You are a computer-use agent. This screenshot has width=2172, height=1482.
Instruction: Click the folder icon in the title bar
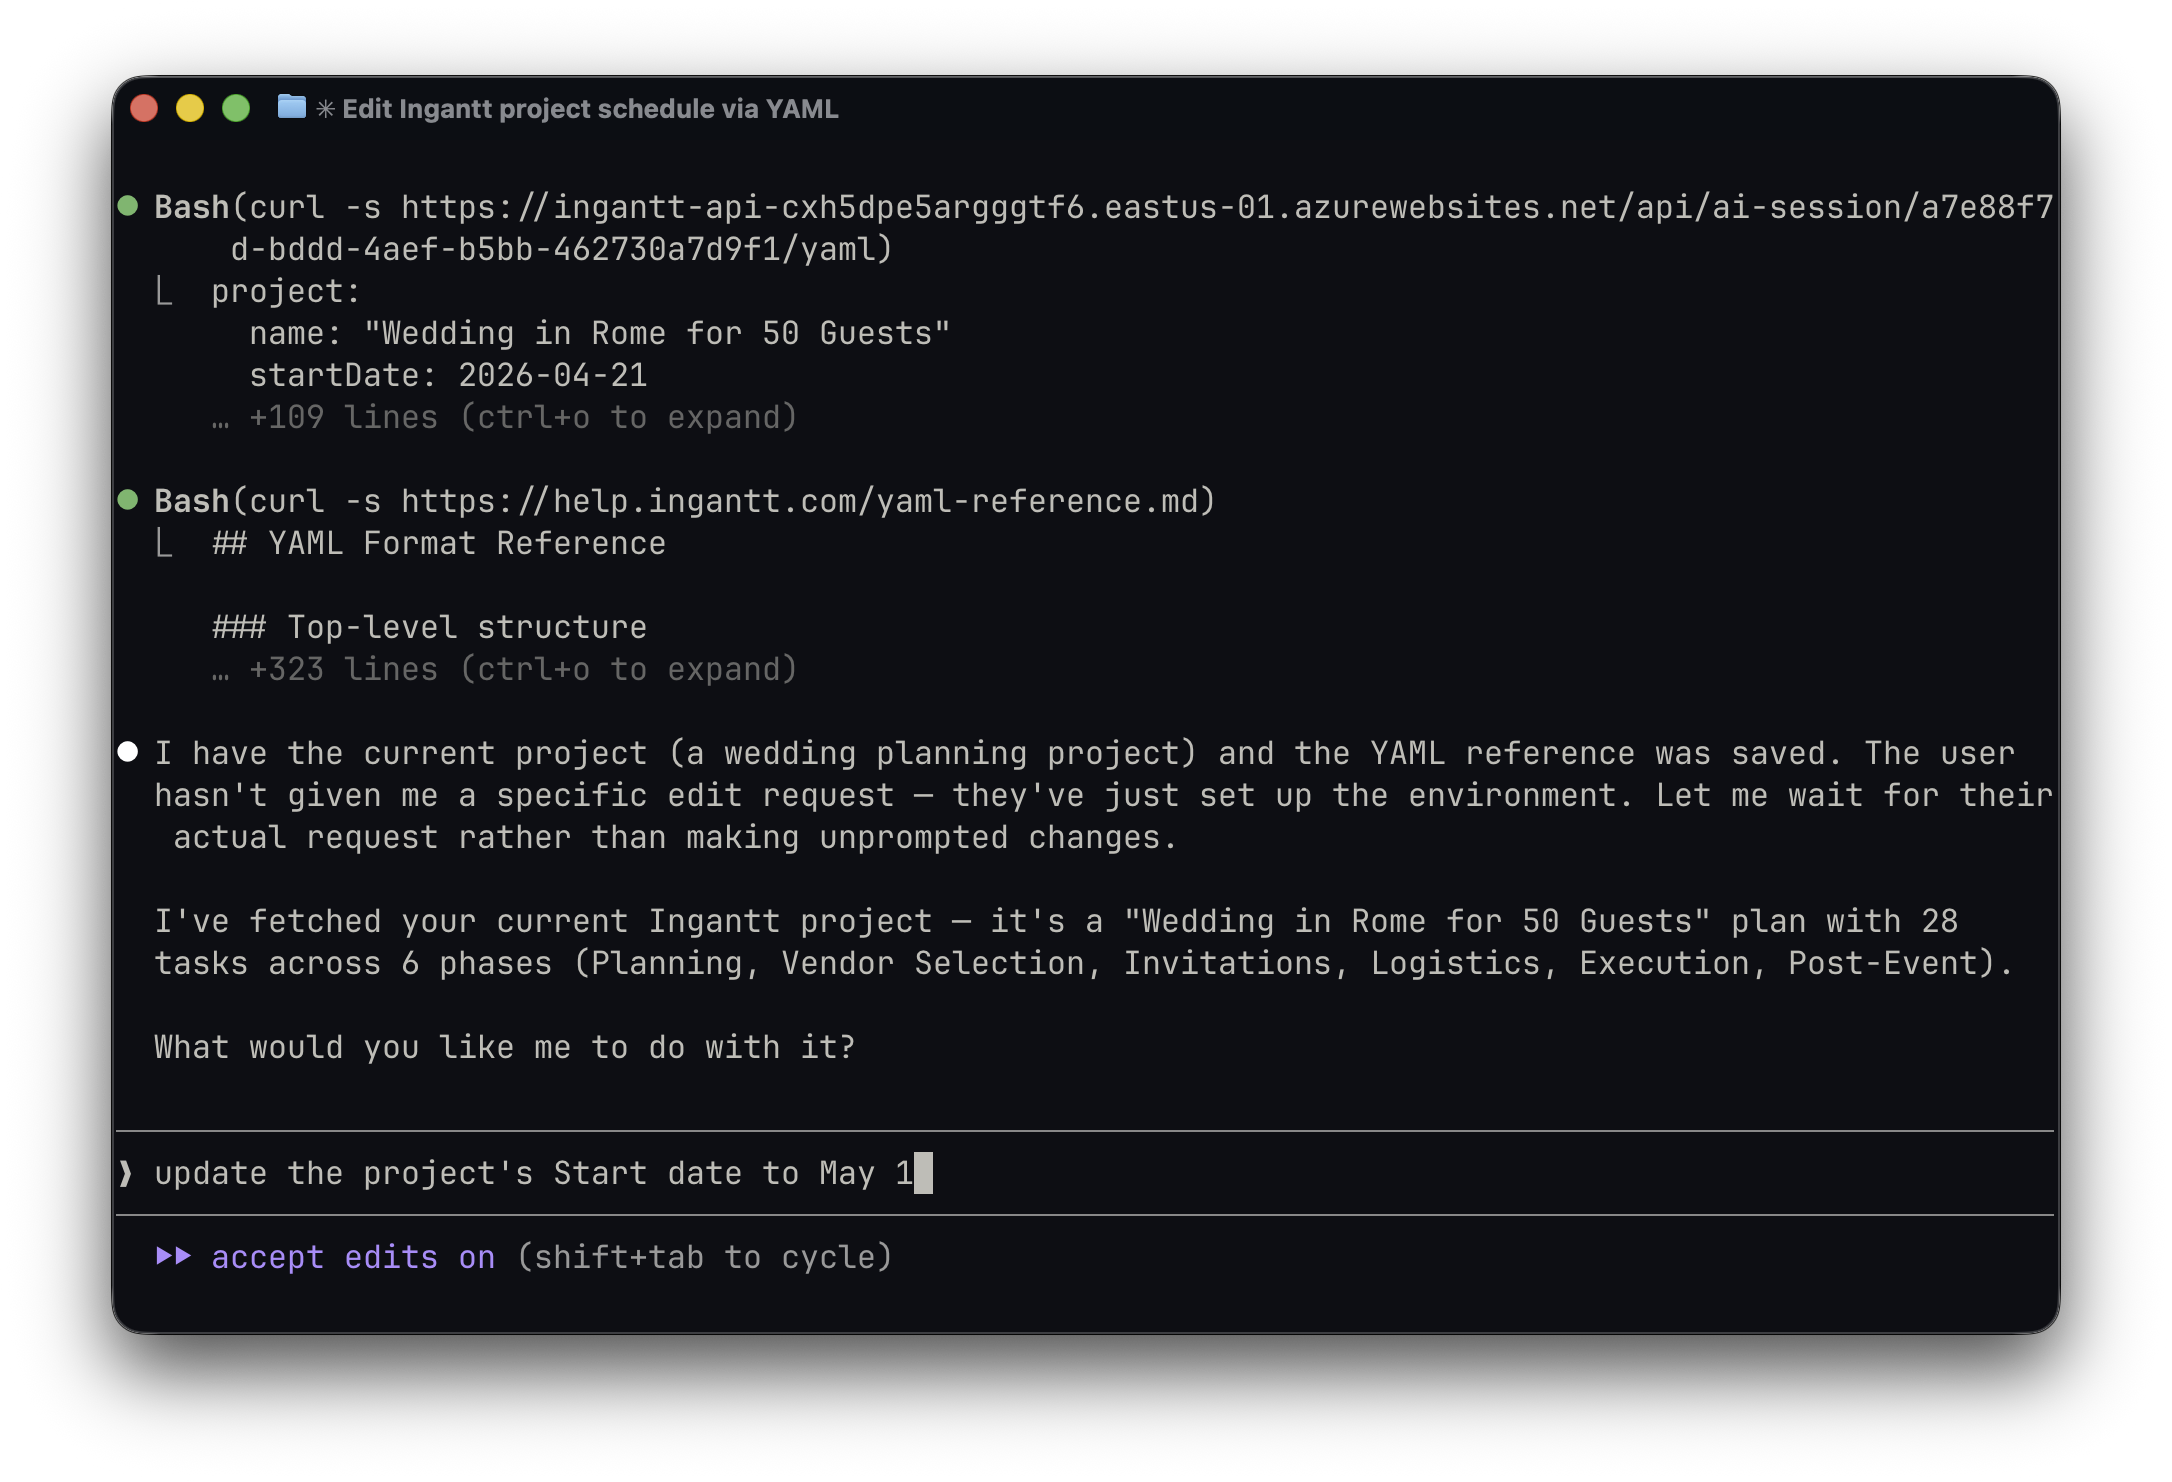tap(289, 108)
